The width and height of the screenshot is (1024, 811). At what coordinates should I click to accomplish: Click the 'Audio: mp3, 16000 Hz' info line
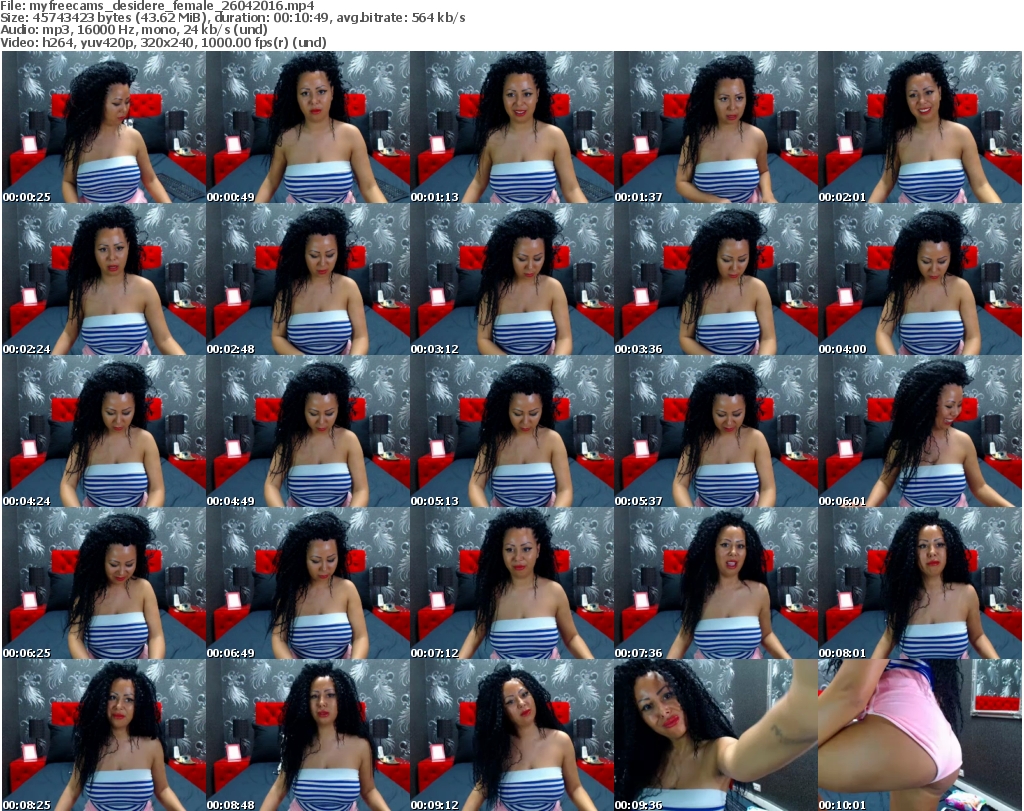(x=134, y=30)
